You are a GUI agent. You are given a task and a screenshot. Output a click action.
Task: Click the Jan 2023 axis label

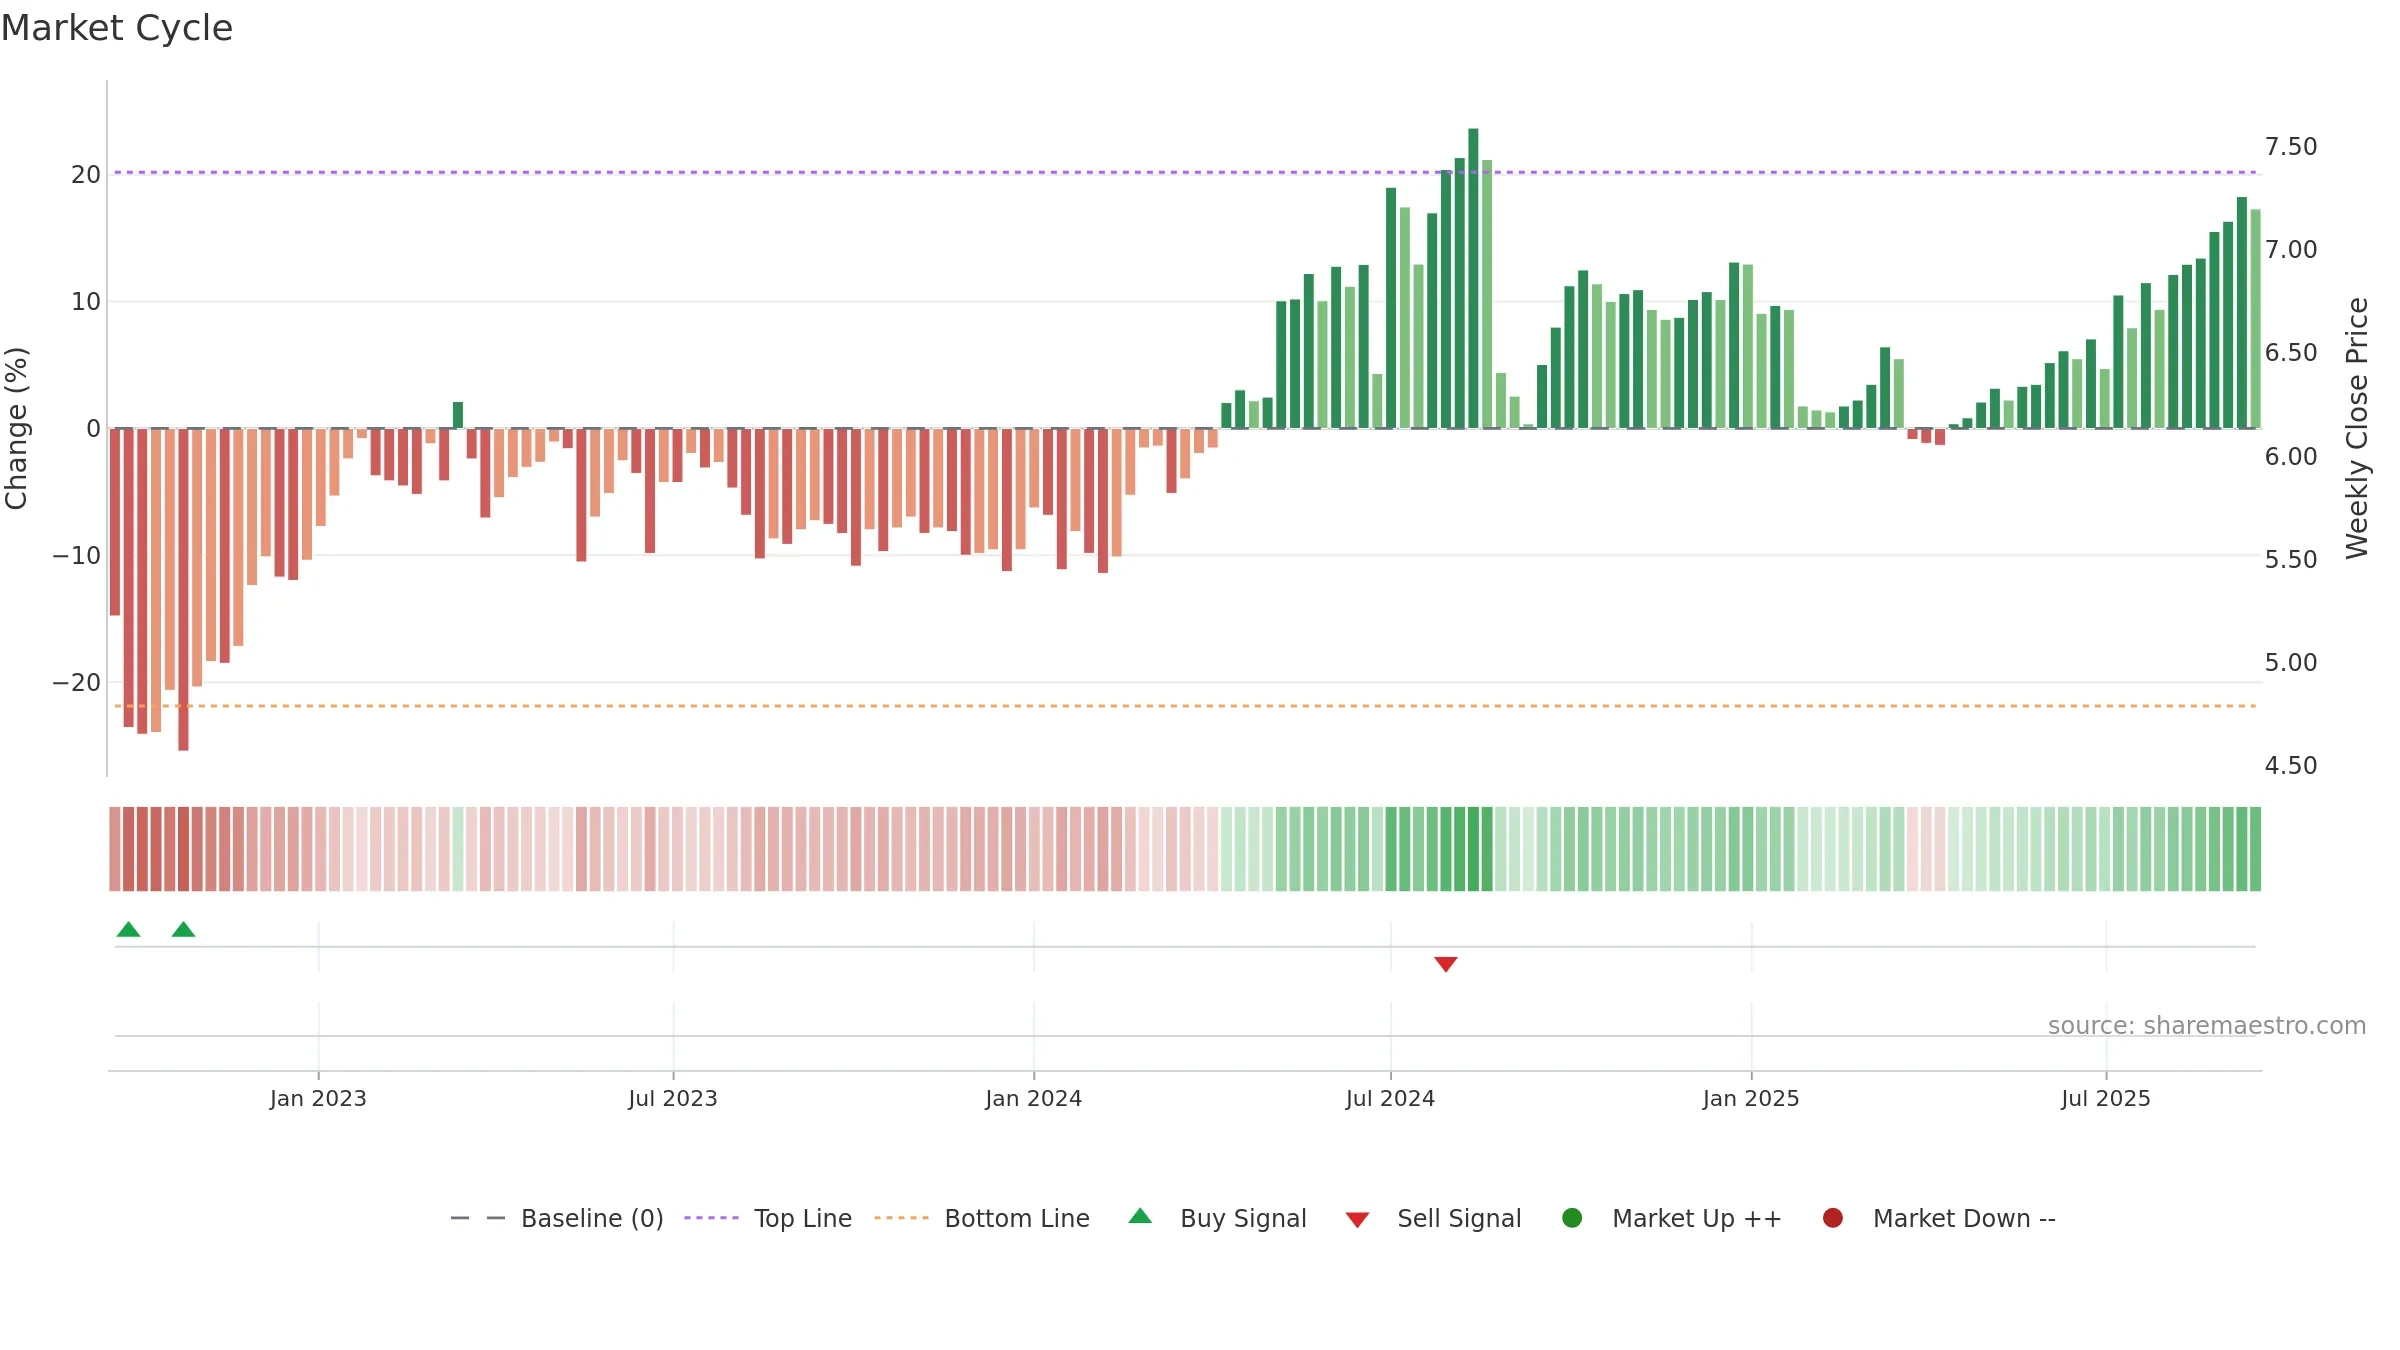(x=318, y=1099)
